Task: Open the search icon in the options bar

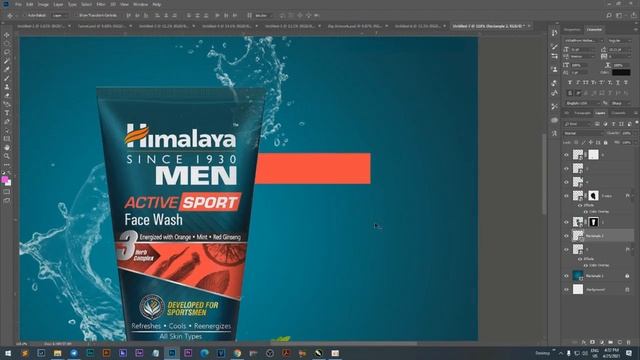Action: 609,16
